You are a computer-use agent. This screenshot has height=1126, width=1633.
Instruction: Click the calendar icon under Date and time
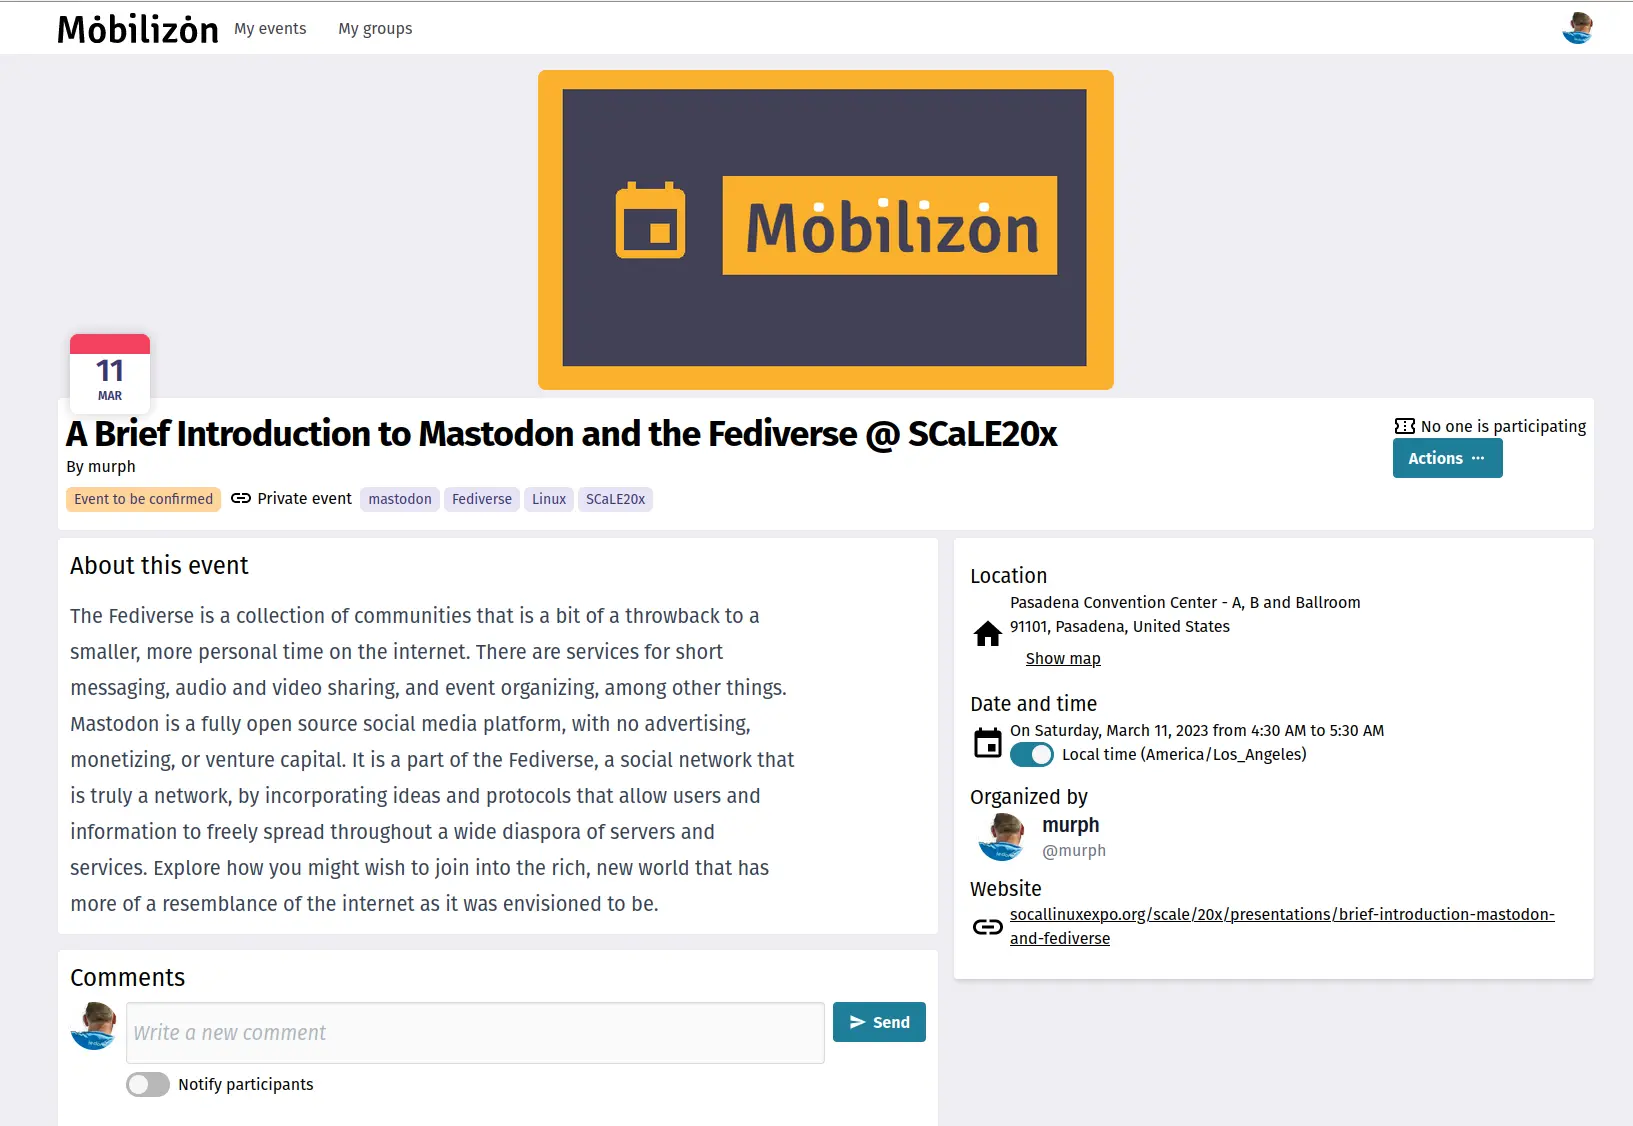coord(987,743)
